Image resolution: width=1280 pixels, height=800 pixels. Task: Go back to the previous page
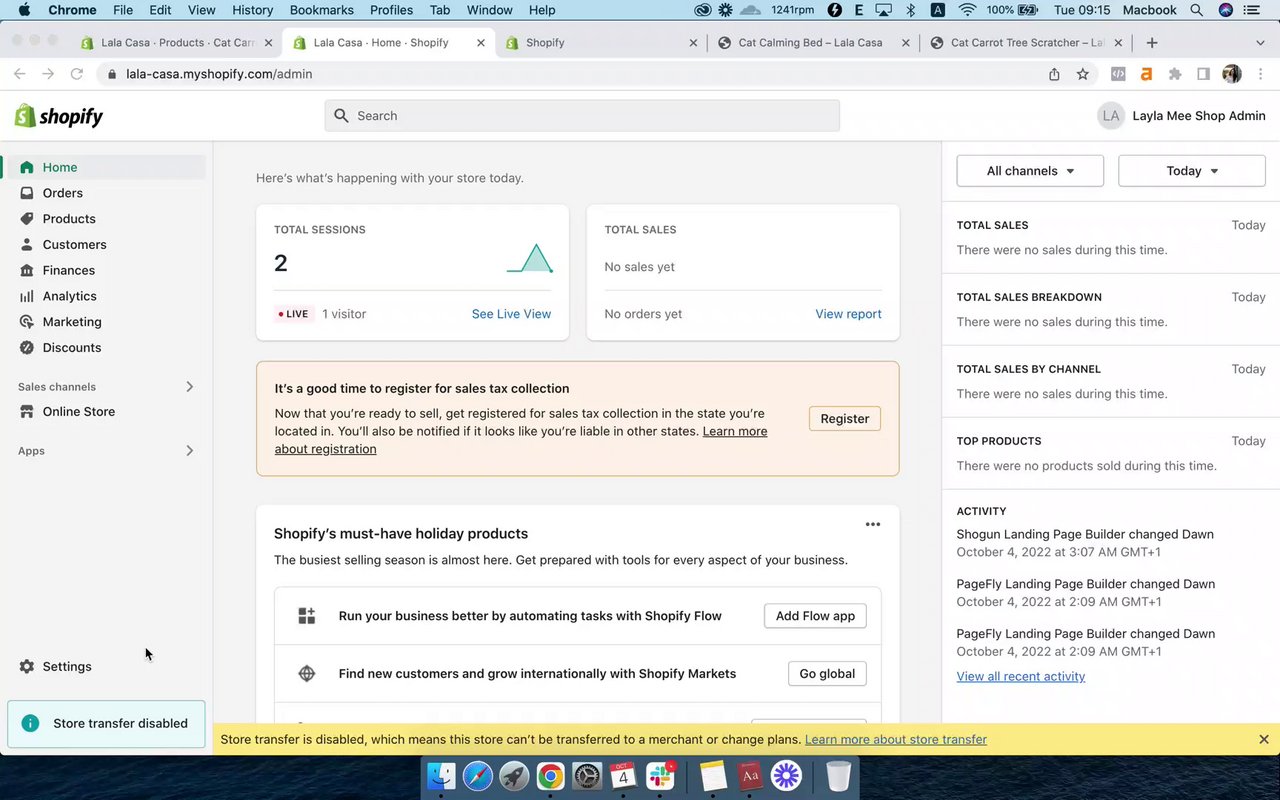(19, 74)
